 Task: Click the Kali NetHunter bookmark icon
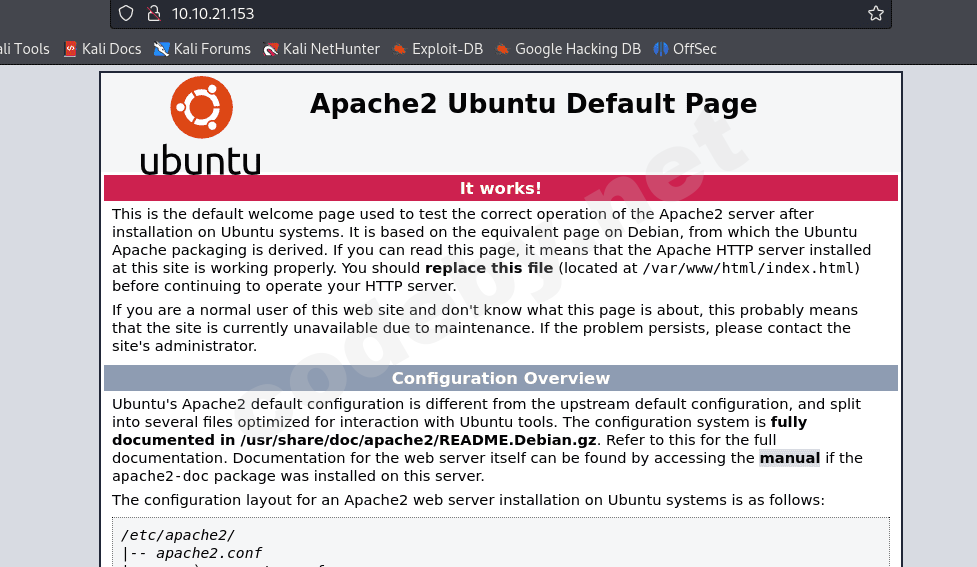coord(271,49)
